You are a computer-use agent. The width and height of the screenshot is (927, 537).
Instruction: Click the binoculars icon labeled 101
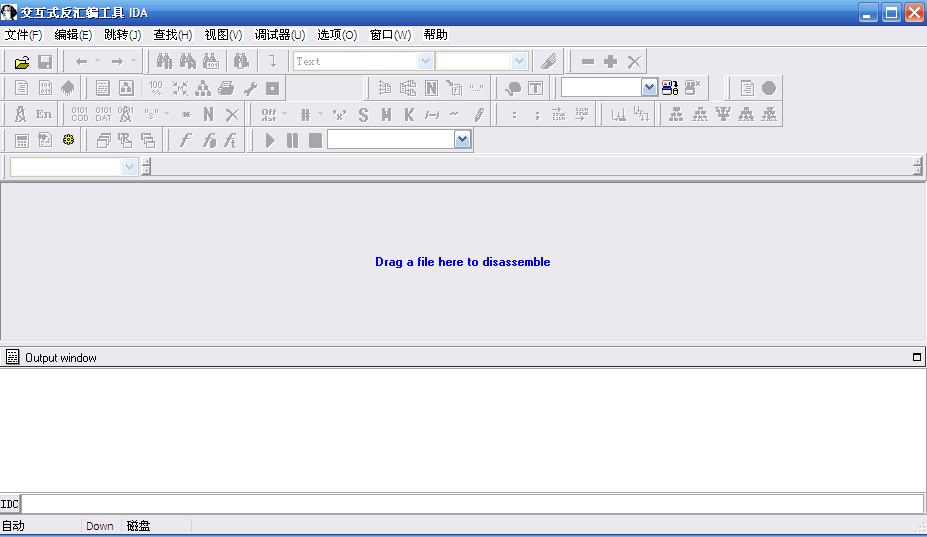(x=211, y=62)
